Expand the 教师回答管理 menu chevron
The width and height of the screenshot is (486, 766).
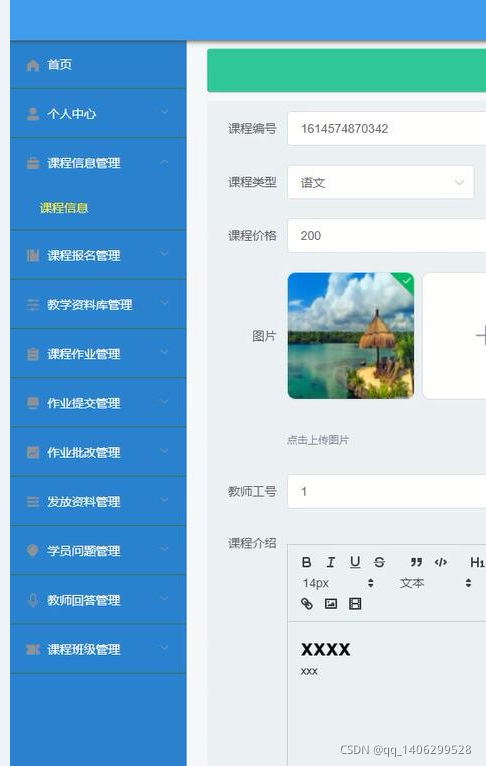[x=165, y=598]
